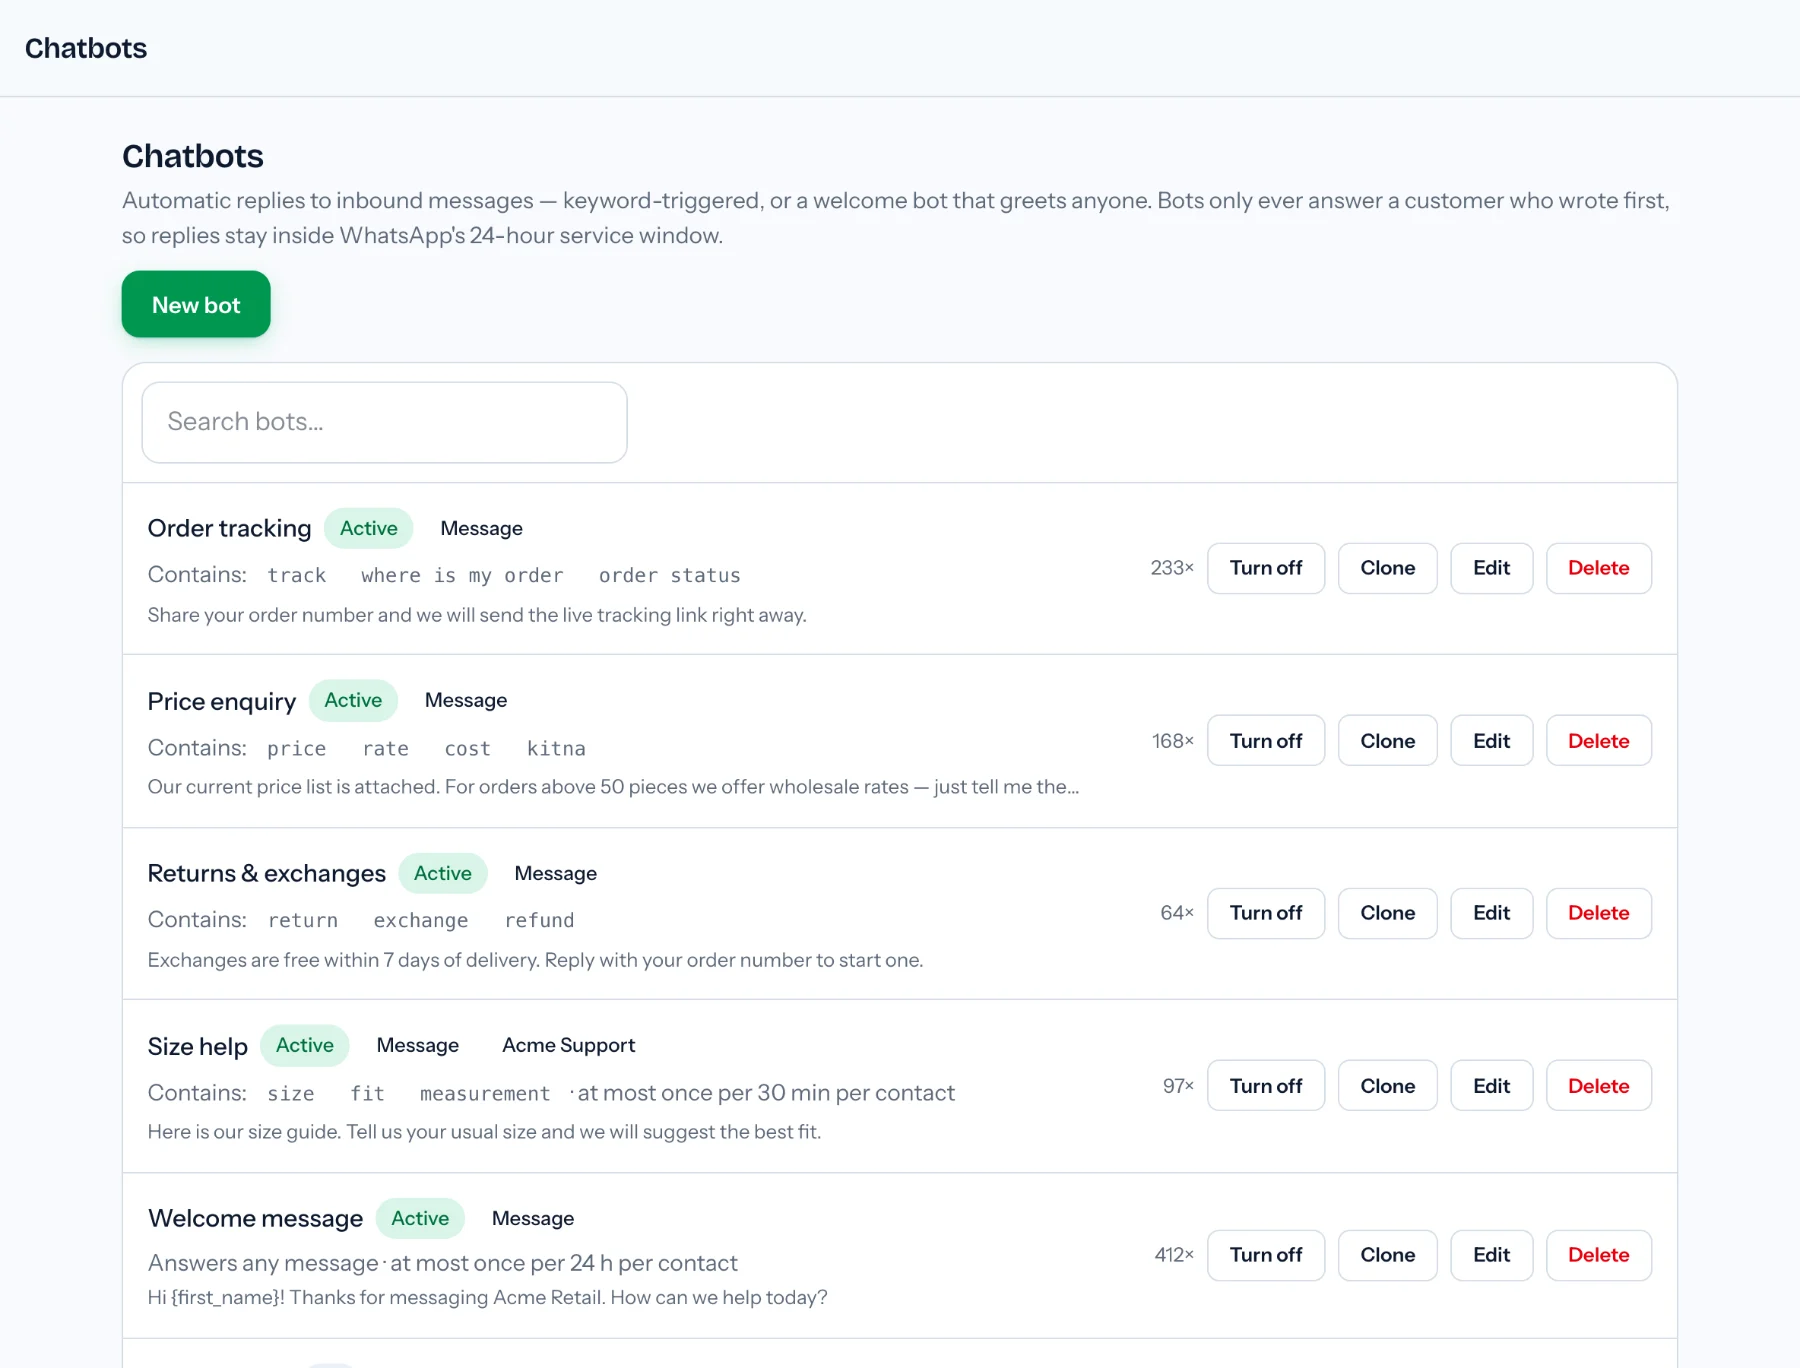Turn off the Size help bot
1800x1368 pixels.
(1266, 1086)
